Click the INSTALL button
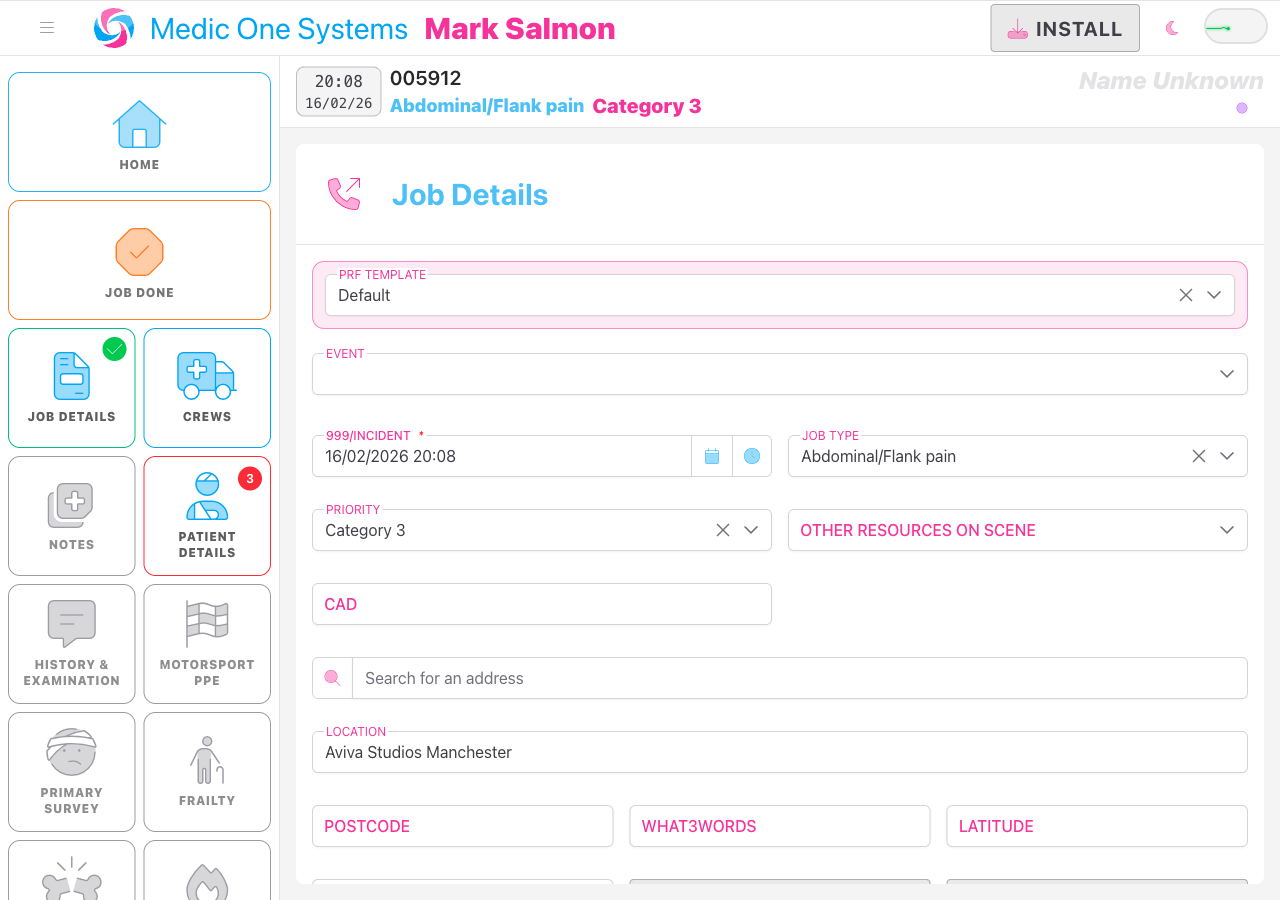Image resolution: width=1280 pixels, height=900 pixels. (x=1064, y=28)
